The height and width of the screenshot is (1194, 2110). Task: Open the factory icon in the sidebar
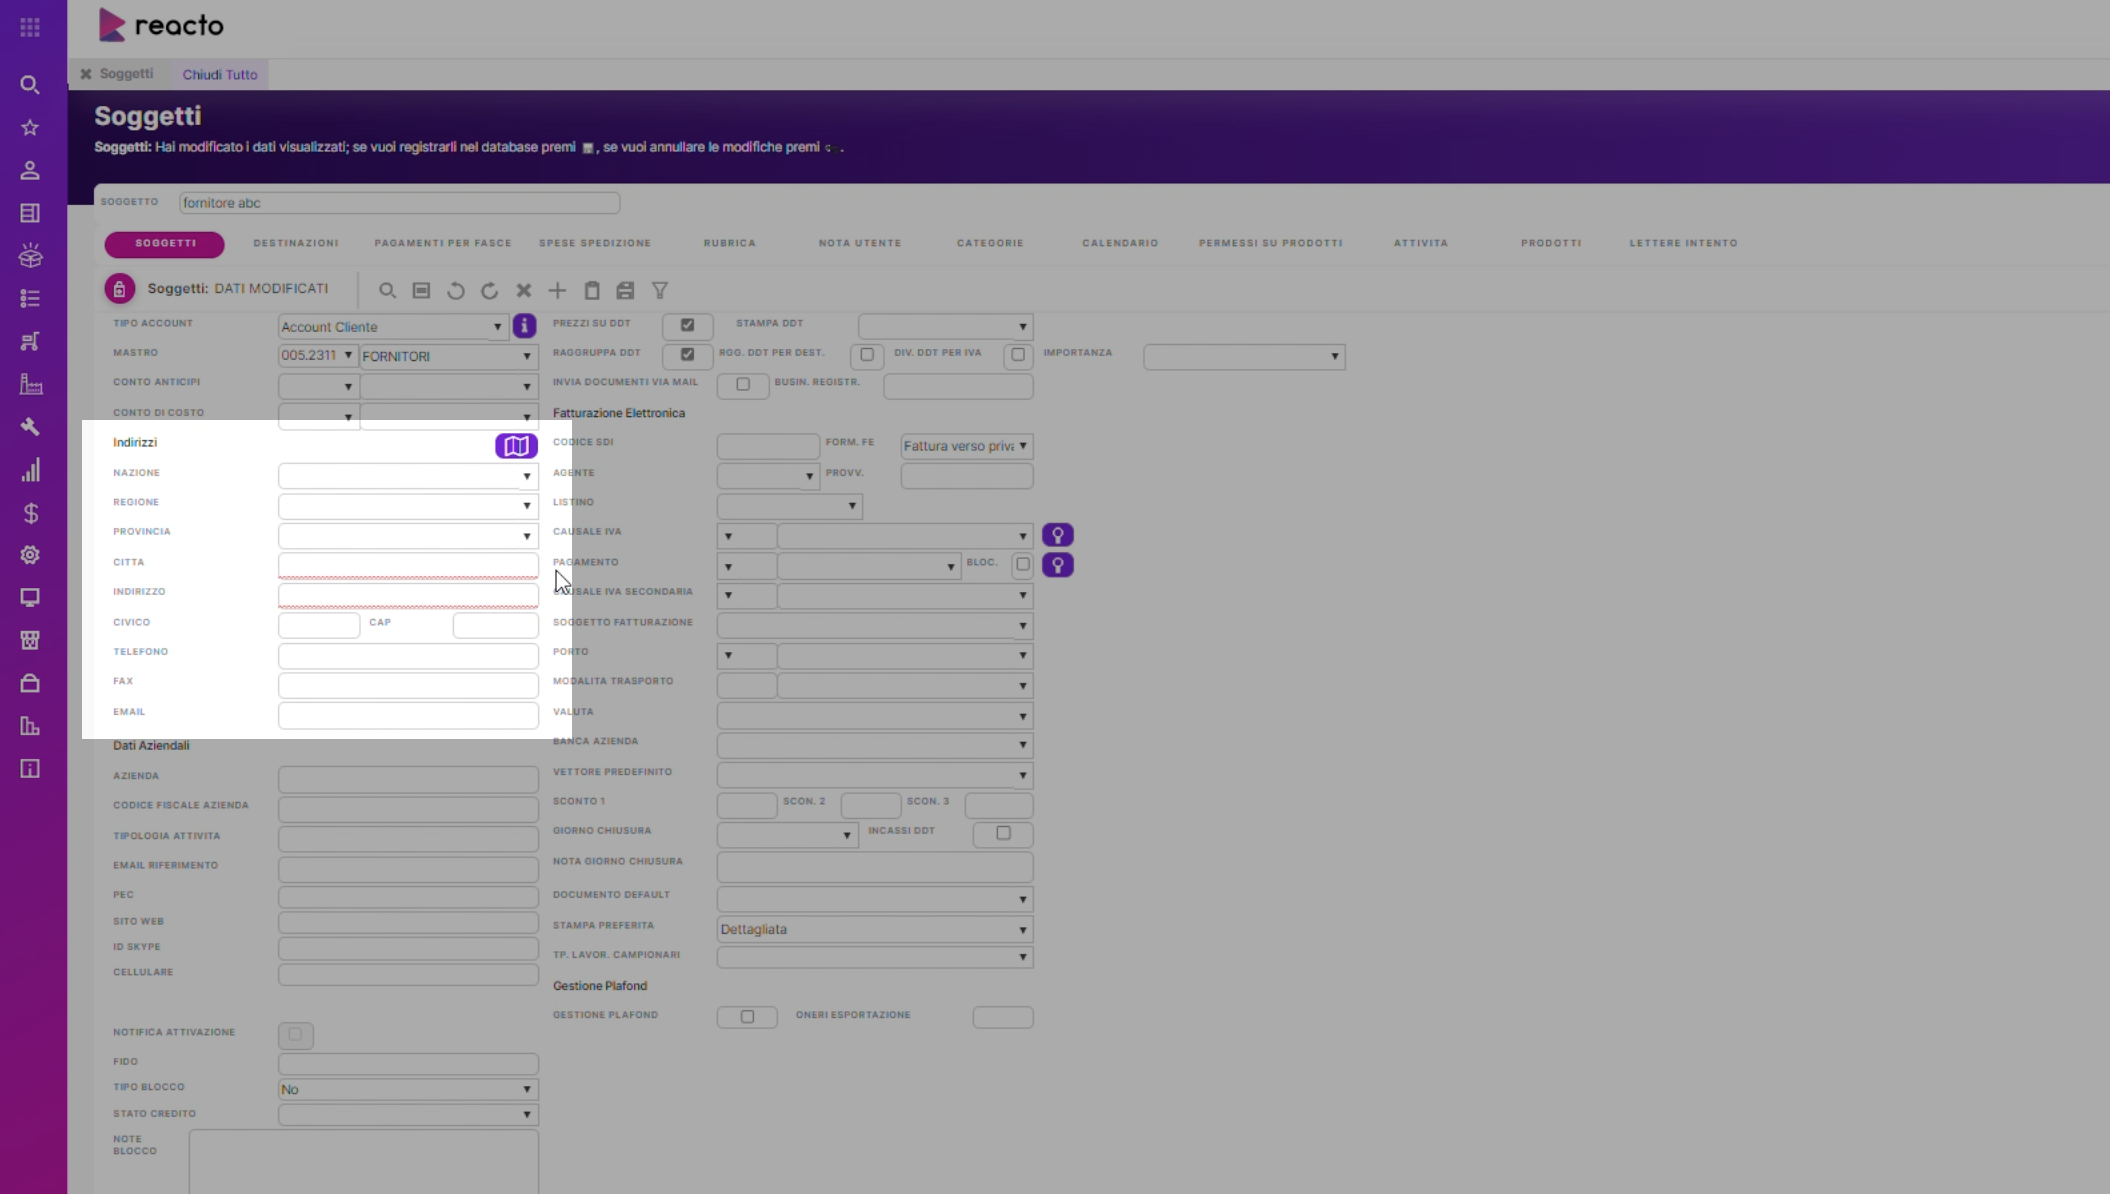point(30,384)
